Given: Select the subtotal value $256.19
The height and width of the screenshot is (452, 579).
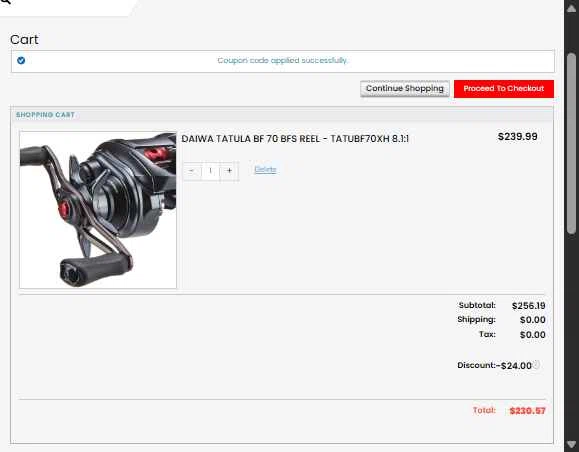Looking at the screenshot, I should [x=528, y=306].
